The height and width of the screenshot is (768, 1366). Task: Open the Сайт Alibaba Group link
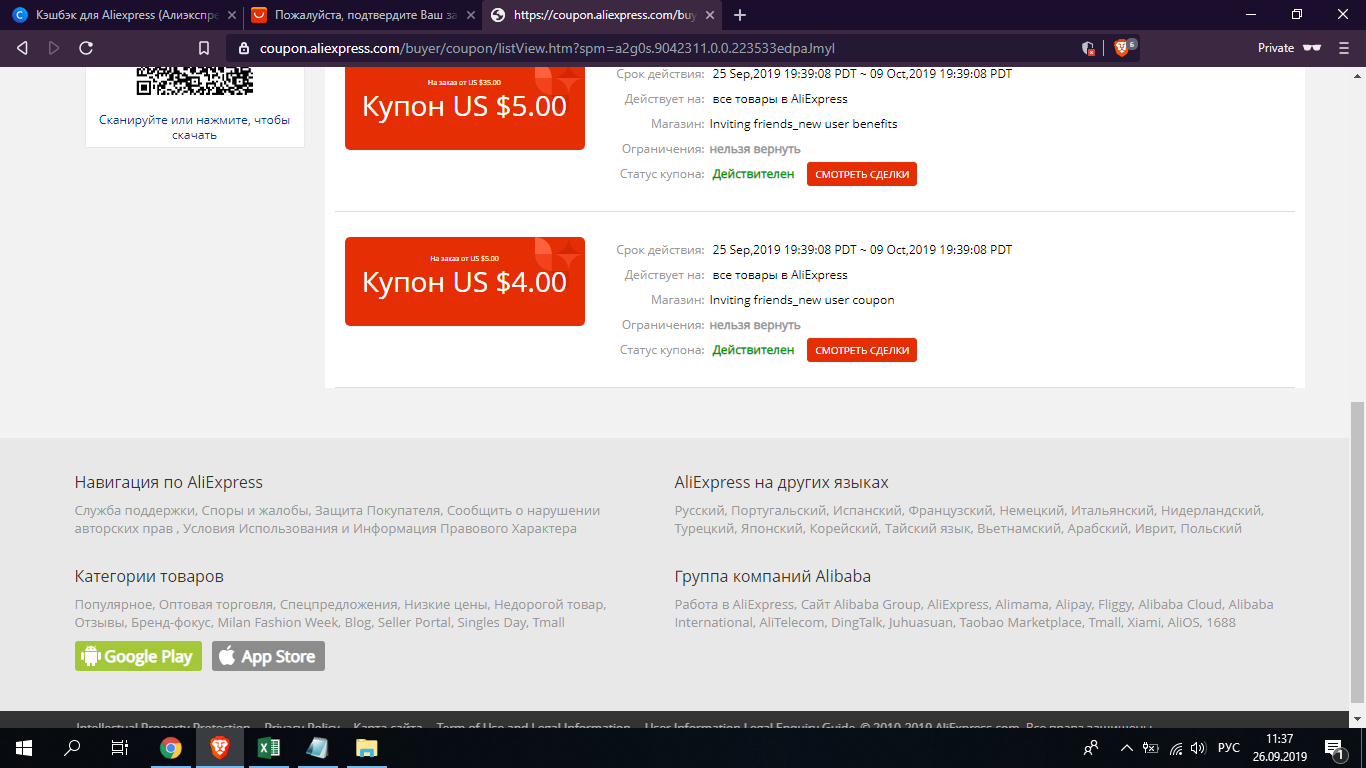860,604
